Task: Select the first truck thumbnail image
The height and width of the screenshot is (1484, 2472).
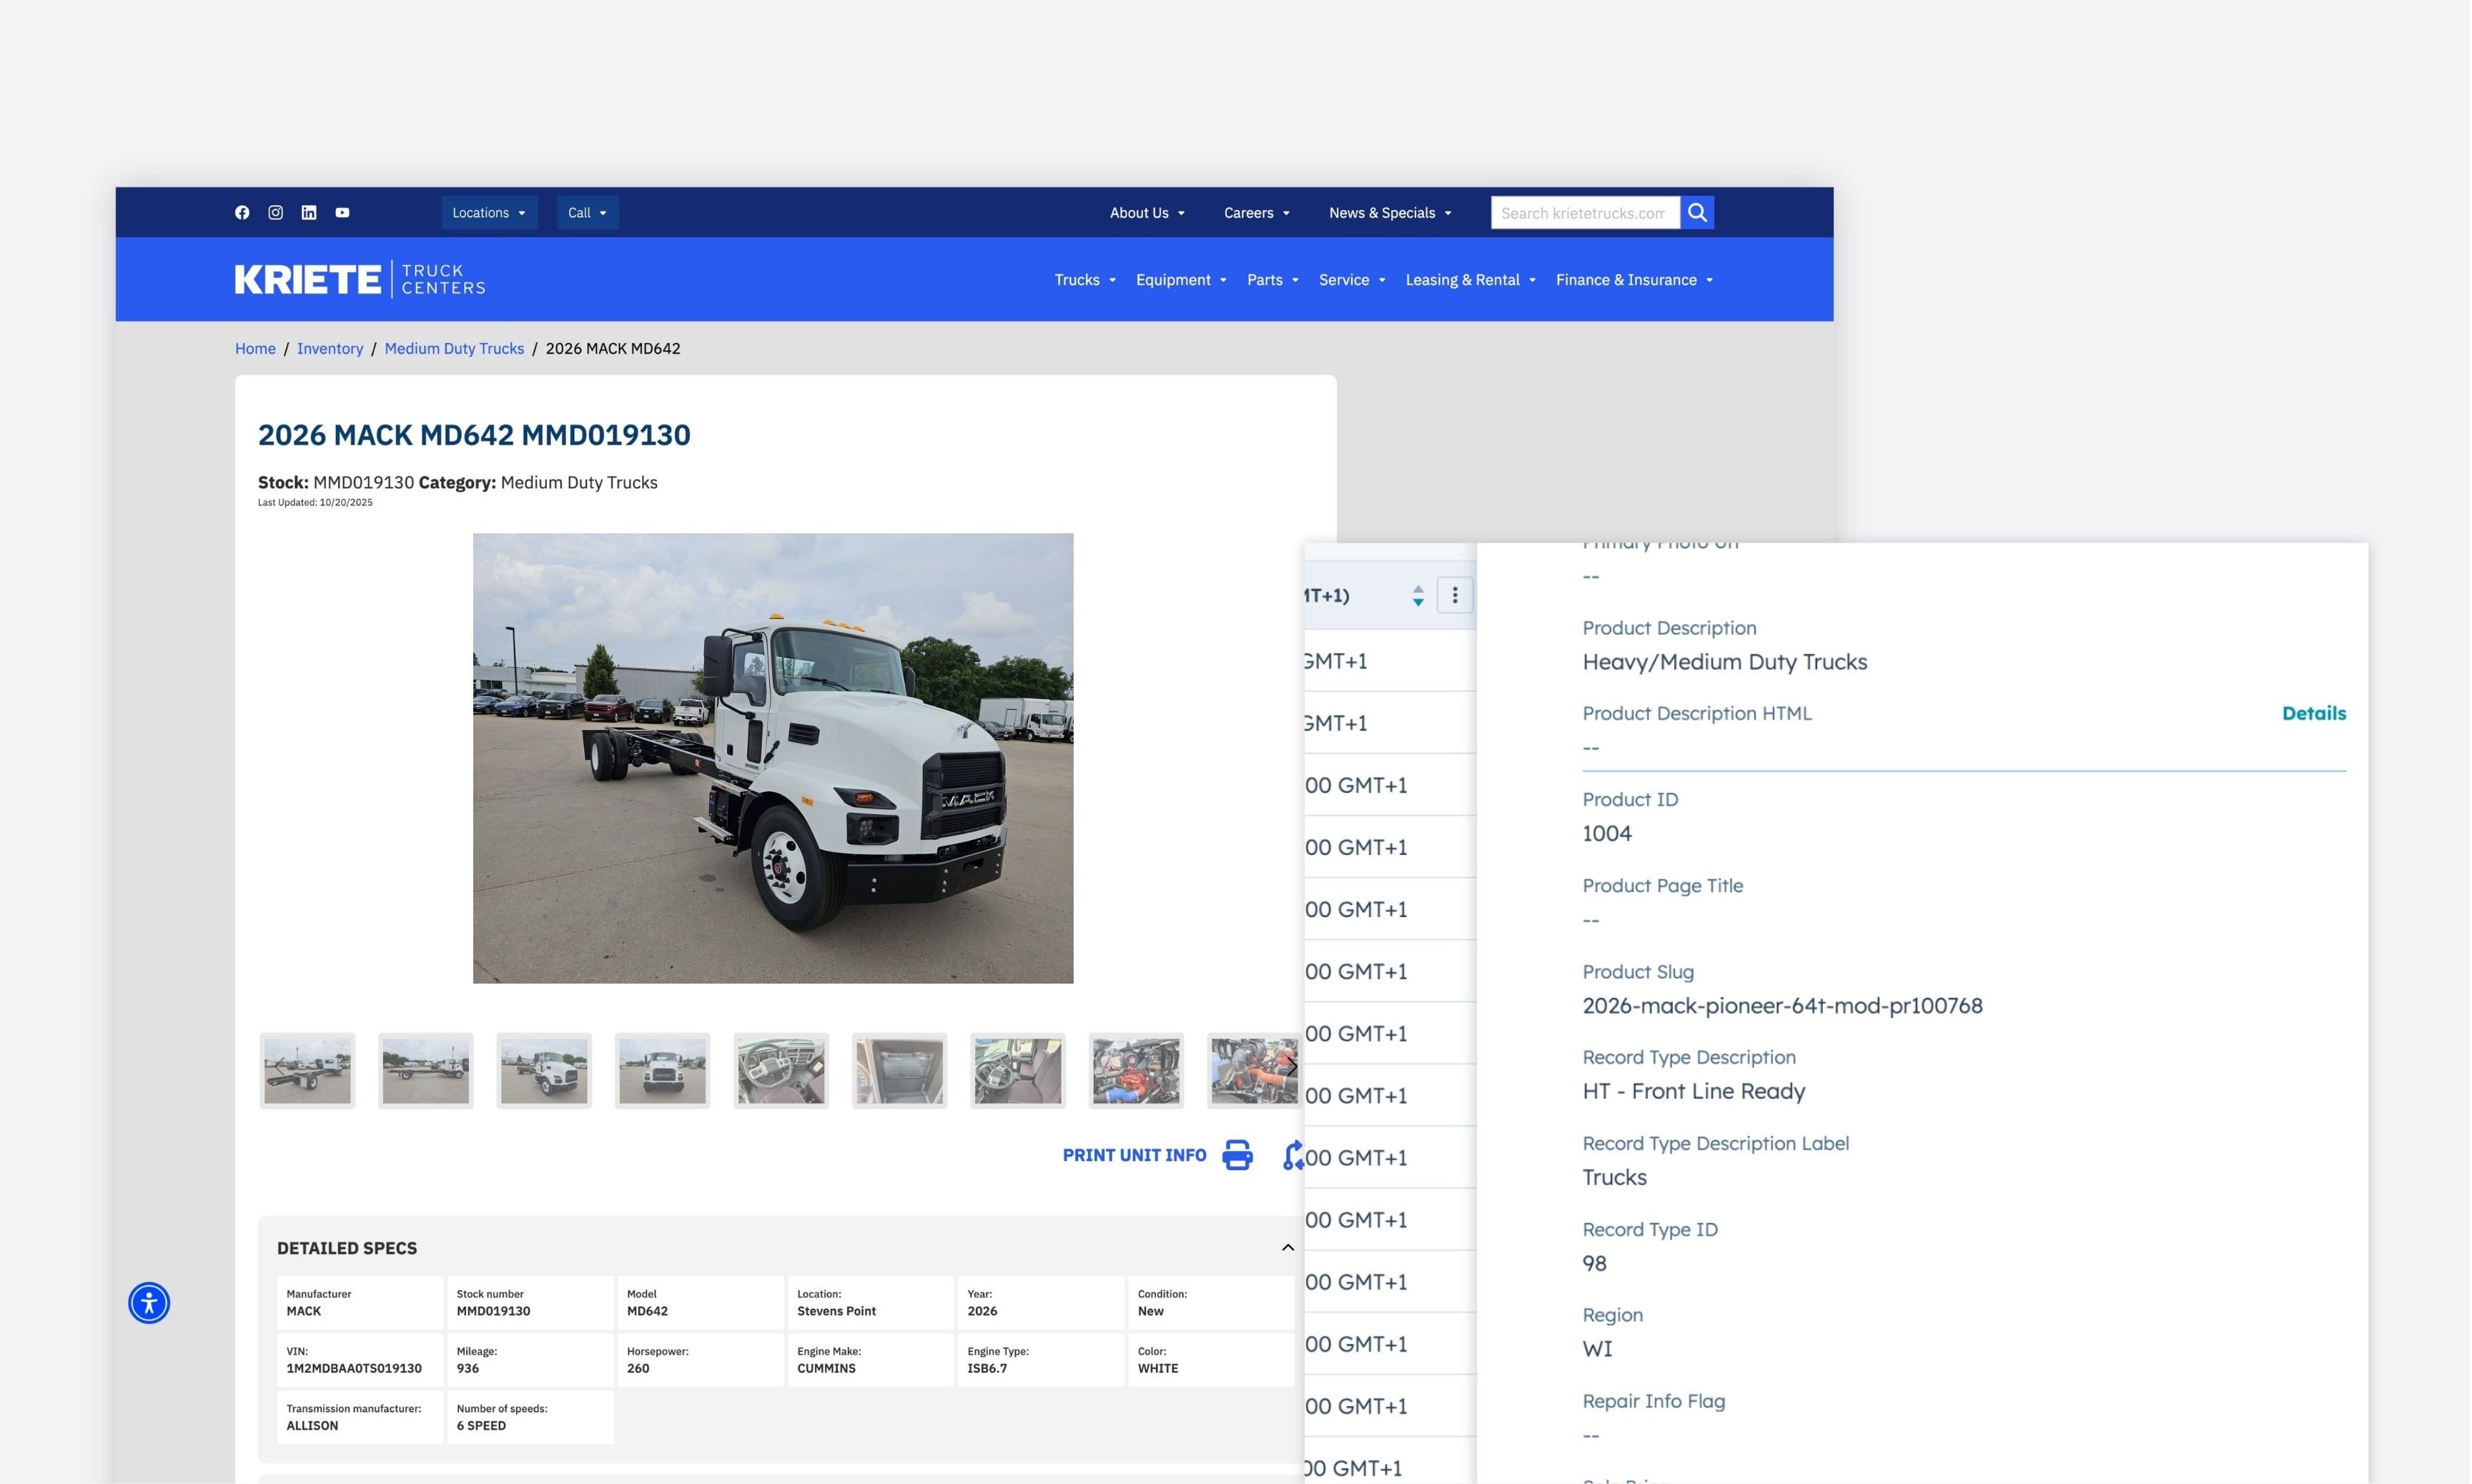Action: tap(308, 1070)
